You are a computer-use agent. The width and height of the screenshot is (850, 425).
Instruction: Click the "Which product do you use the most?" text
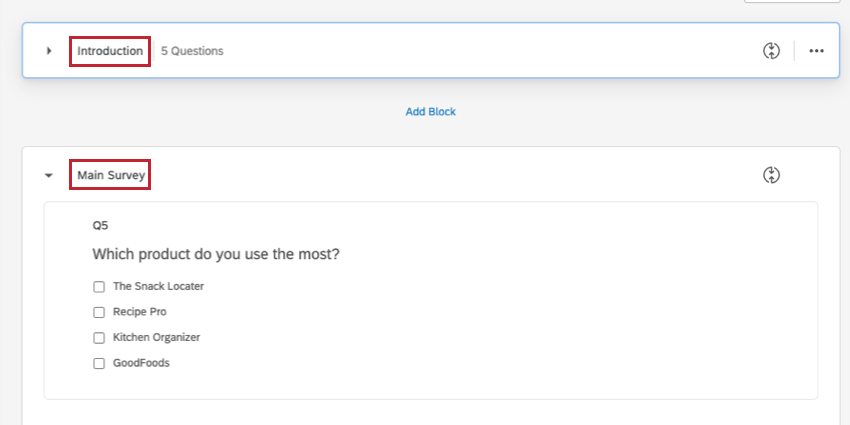coord(216,254)
